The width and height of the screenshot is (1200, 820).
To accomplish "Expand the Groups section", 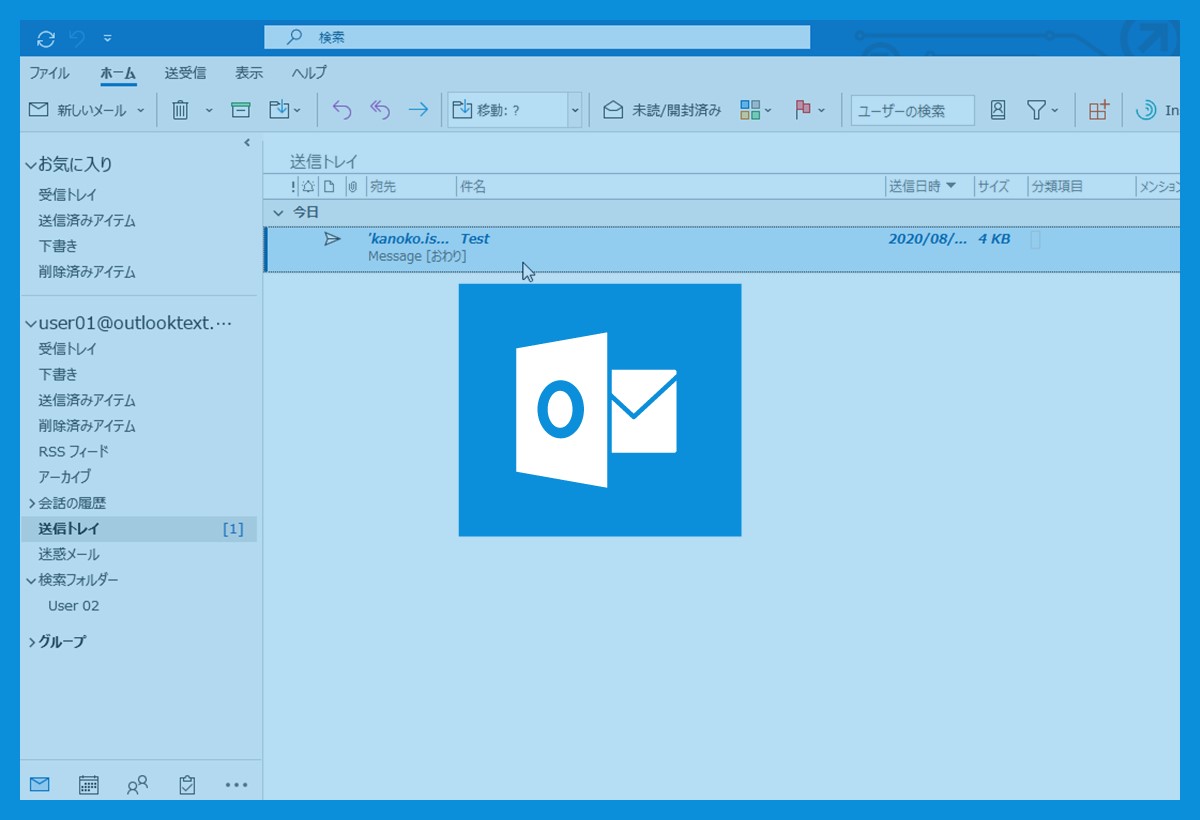I will (x=32, y=642).
